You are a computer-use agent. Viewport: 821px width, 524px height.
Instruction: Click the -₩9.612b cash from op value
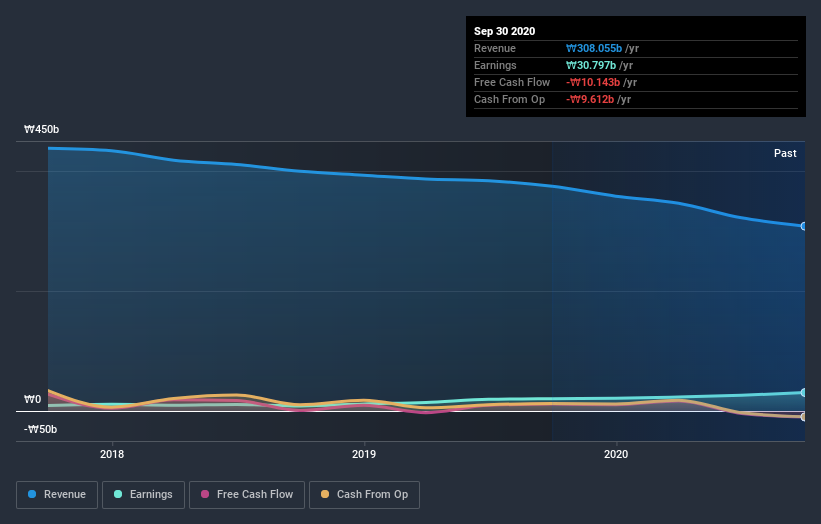[x=590, y=99]
